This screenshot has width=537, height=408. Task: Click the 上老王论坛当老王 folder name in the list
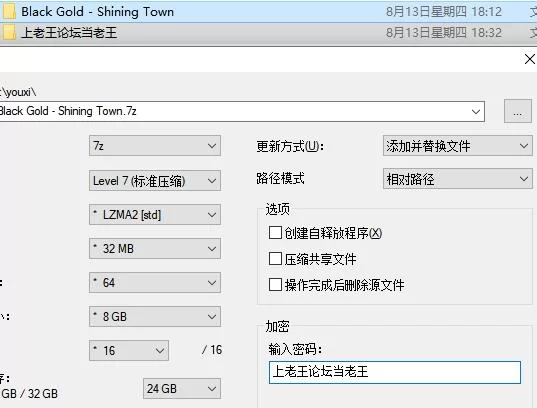[x=69, y=33]
